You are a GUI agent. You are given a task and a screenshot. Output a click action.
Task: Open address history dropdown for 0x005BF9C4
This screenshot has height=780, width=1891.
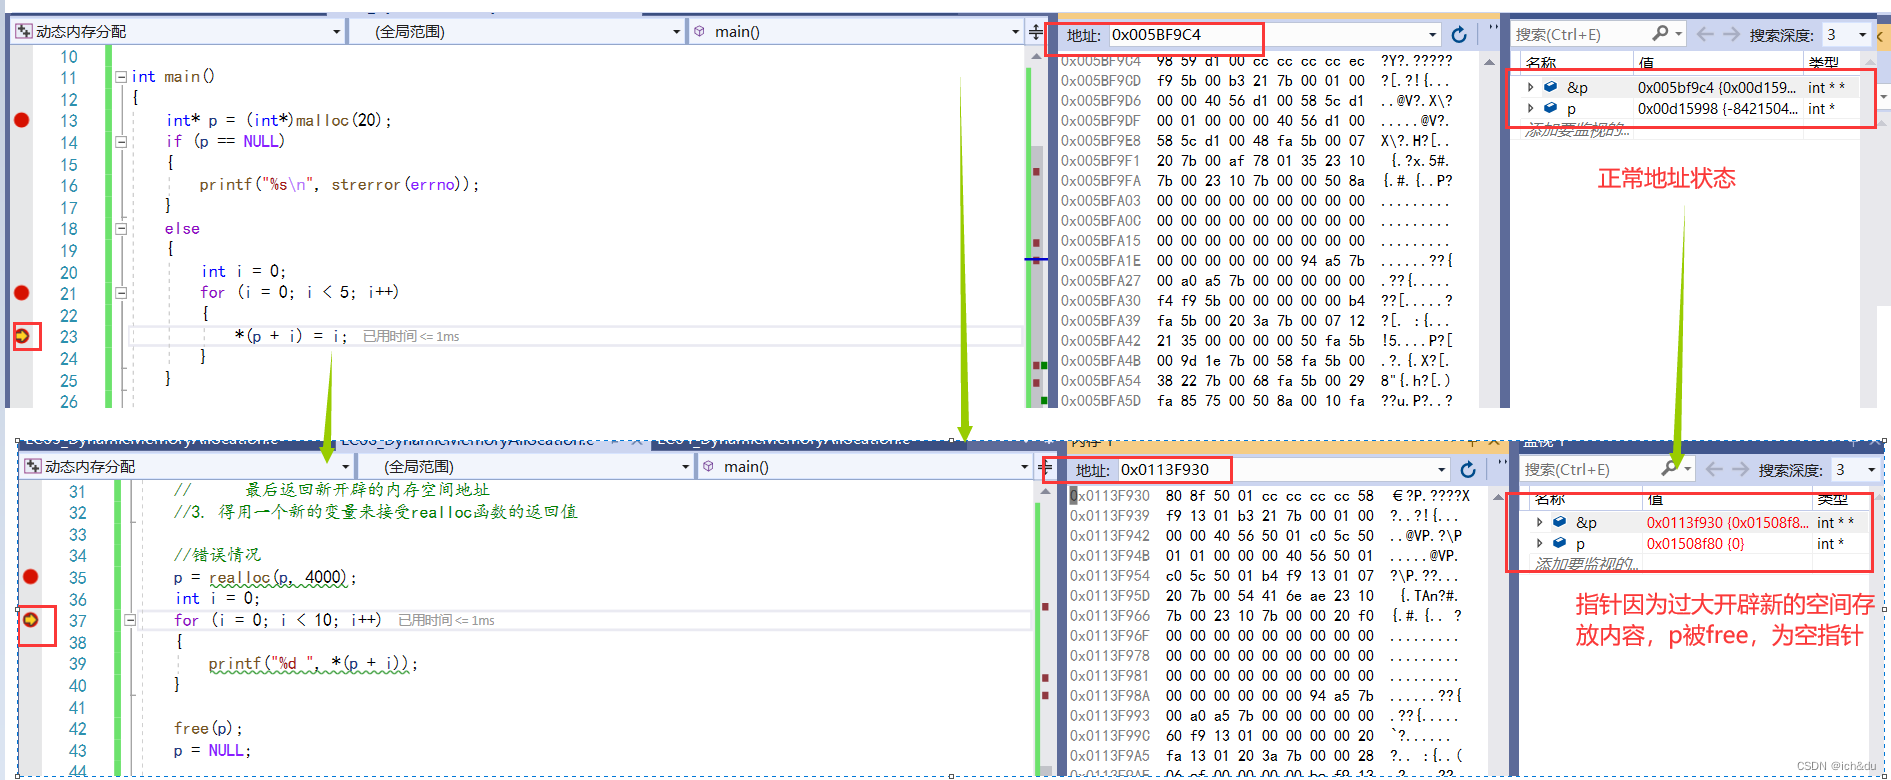1433,35
